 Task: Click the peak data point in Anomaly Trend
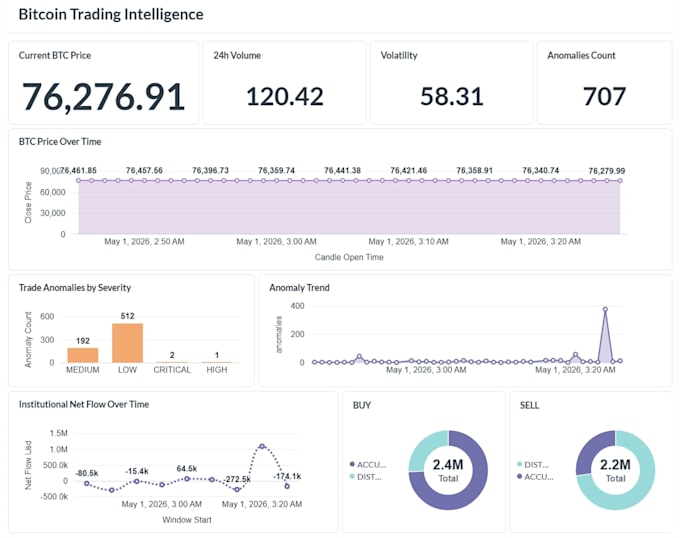click(605, 310)
